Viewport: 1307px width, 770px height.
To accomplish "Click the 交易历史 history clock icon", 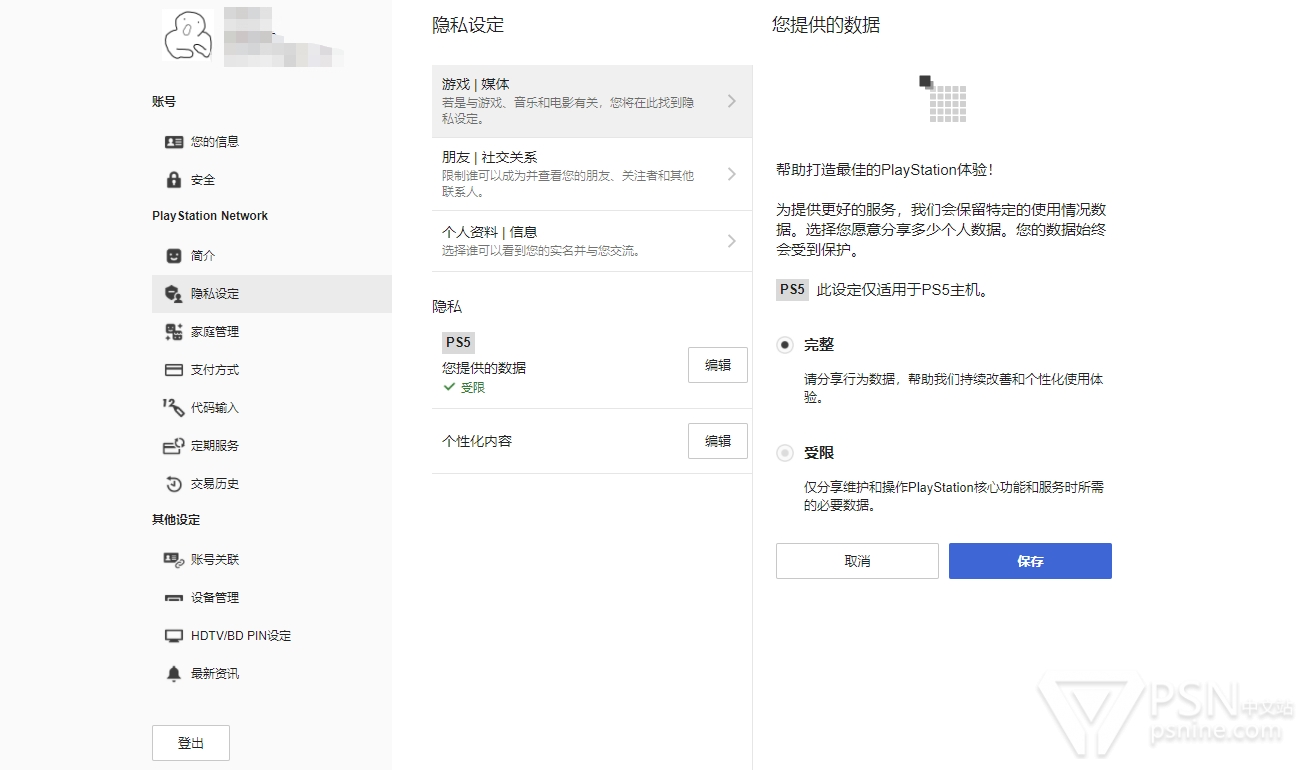I will click(174, 484).
